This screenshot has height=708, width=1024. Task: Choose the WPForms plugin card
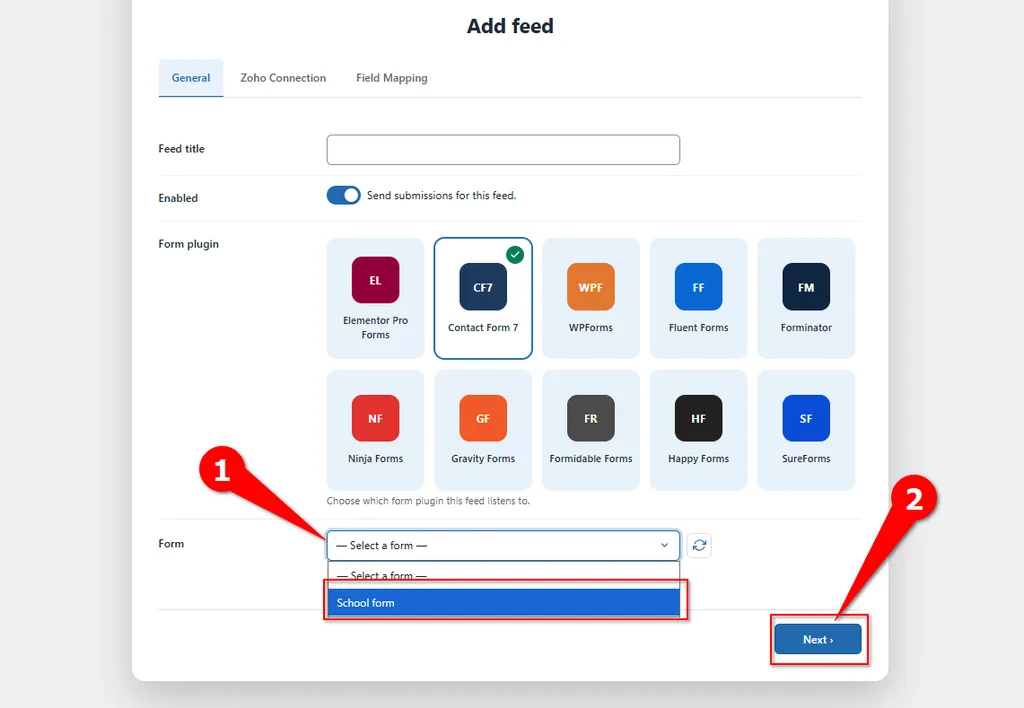590,298
